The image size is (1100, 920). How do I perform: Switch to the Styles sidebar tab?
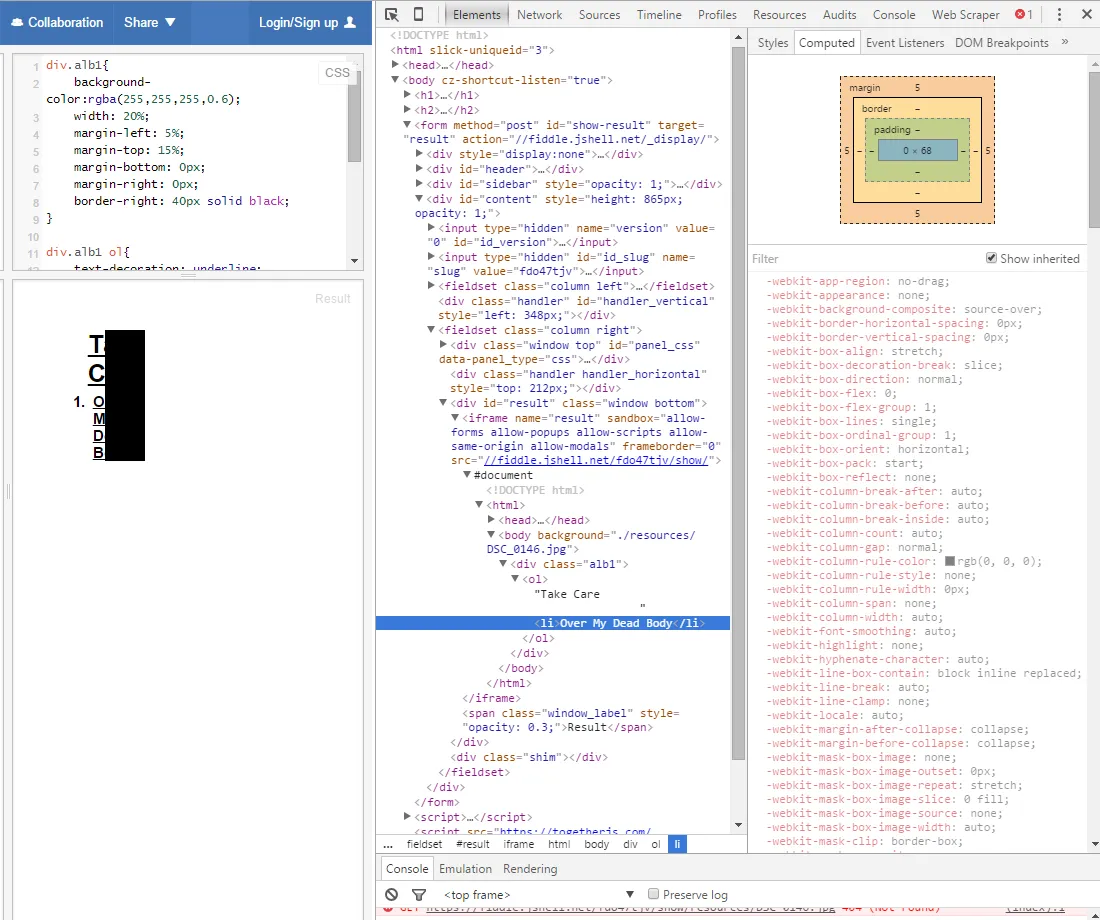click(772, 43)
